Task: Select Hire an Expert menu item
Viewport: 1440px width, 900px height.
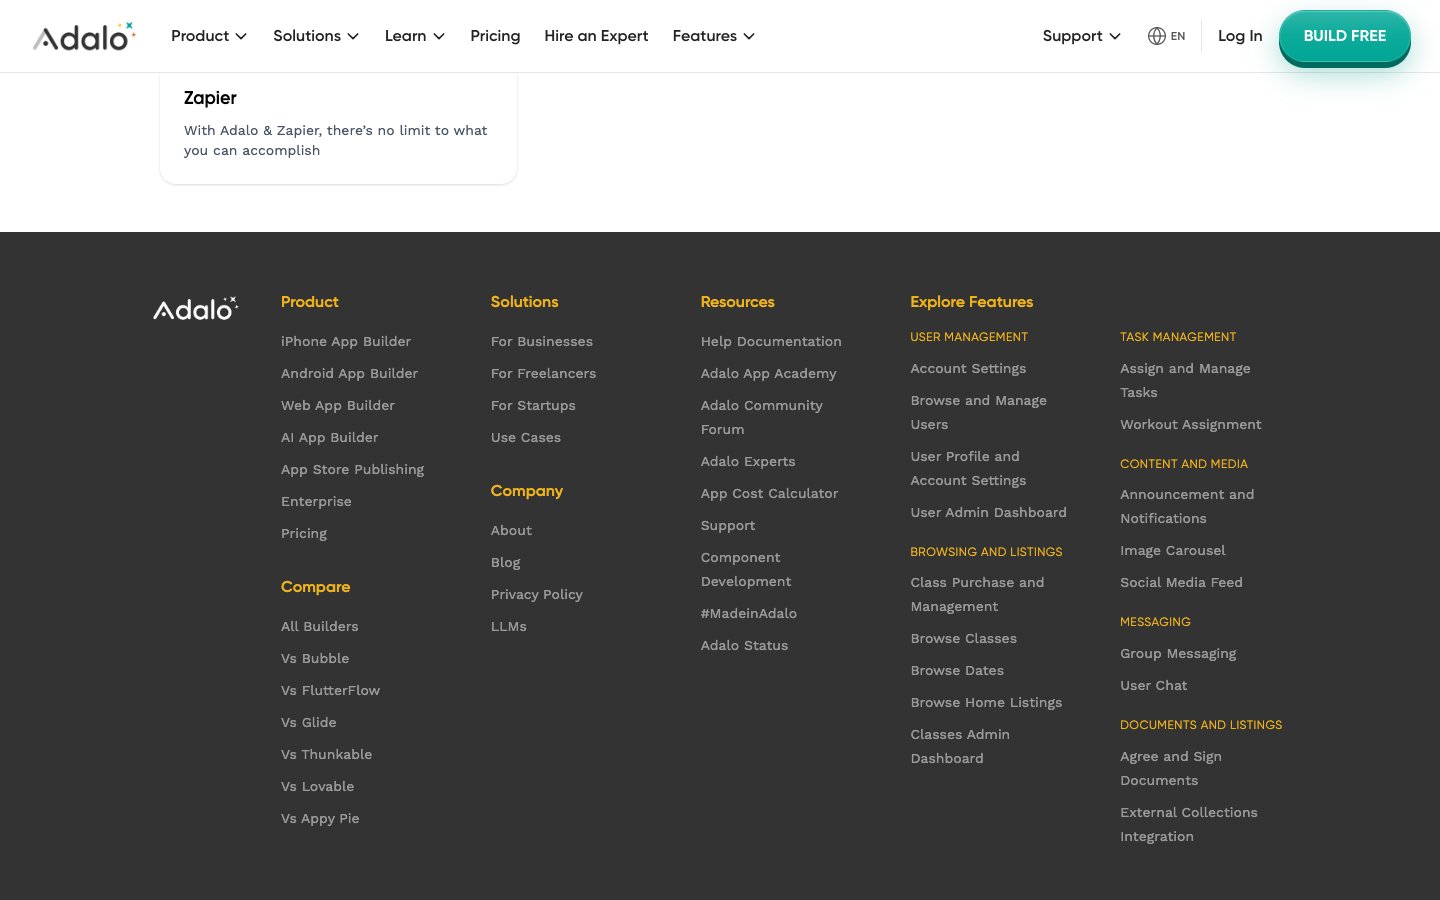Action: [x=596, y=36]
